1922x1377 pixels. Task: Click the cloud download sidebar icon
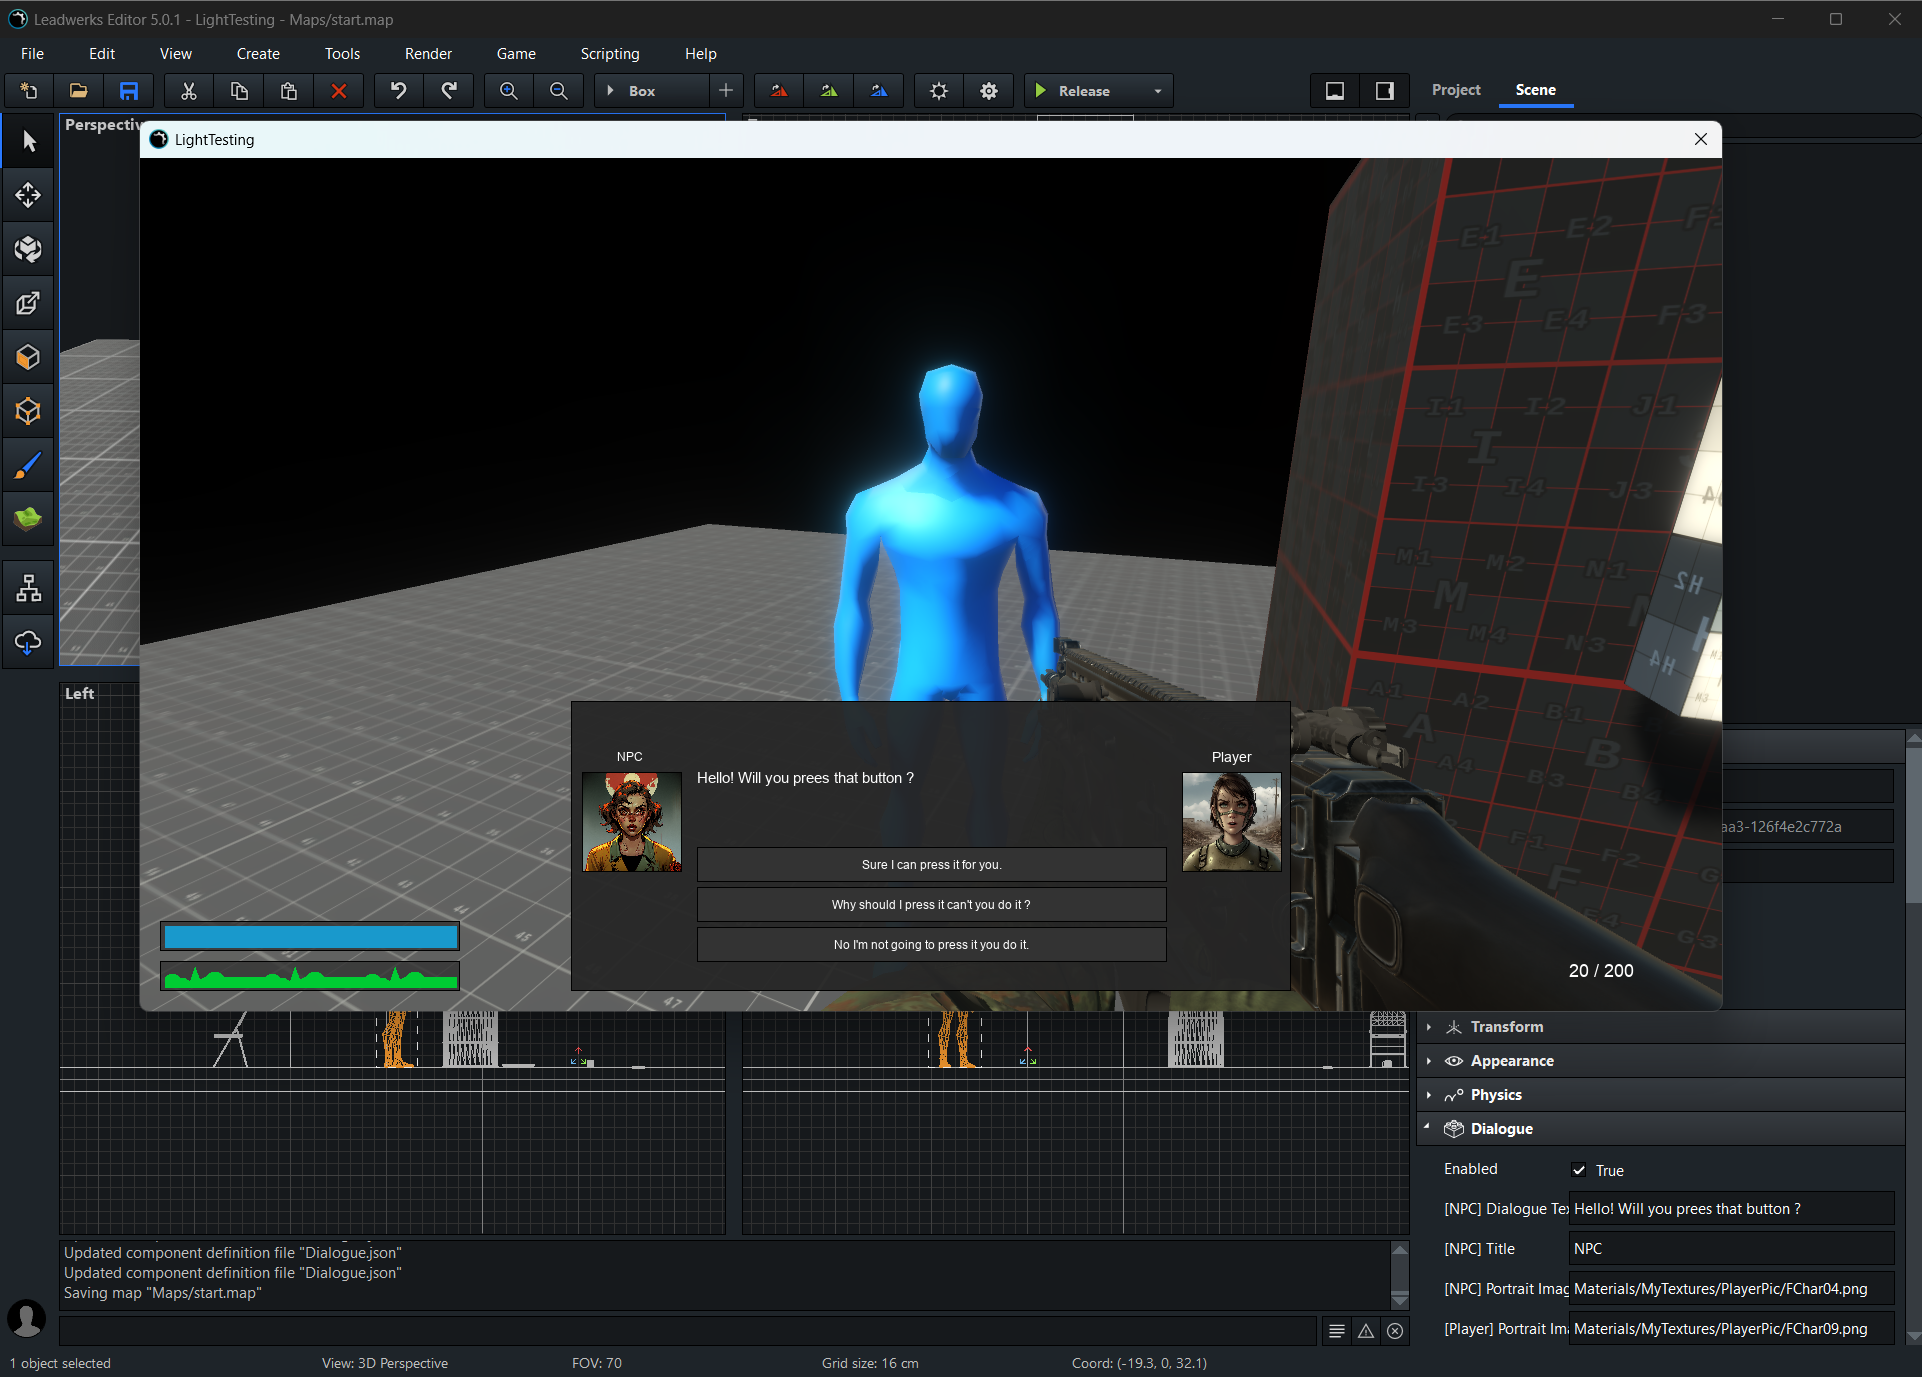click(x=28, y=642)
